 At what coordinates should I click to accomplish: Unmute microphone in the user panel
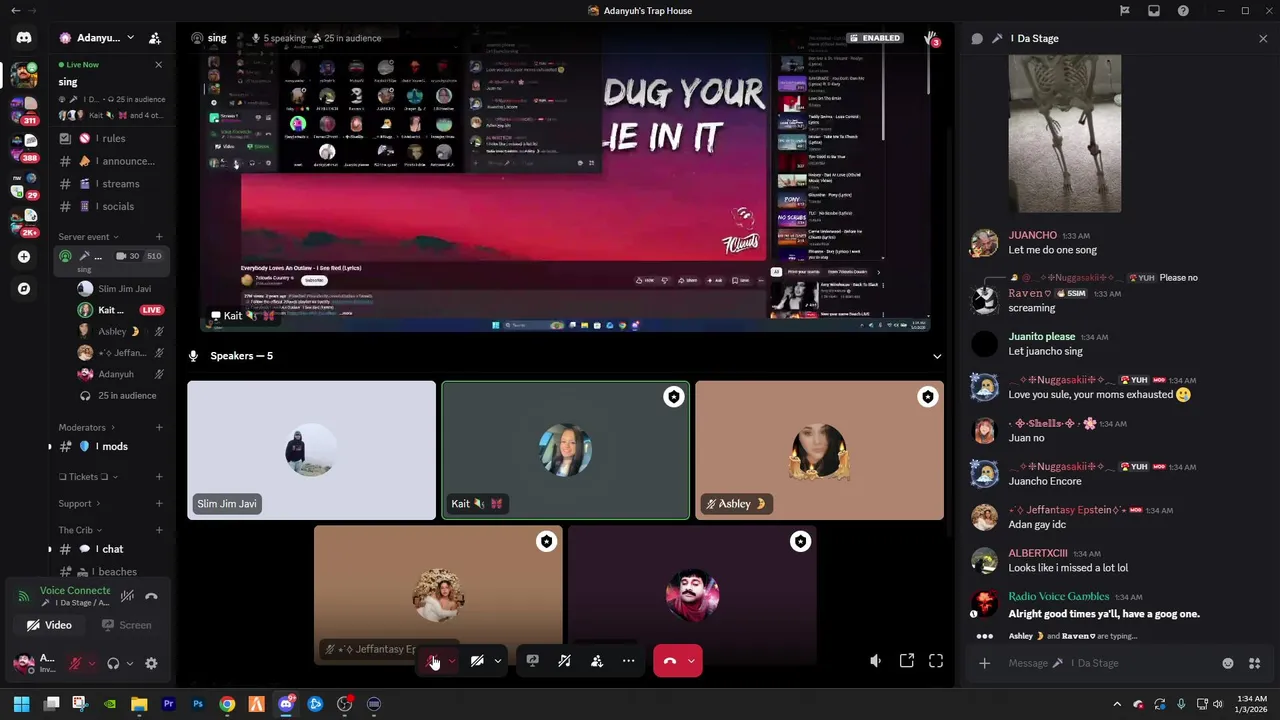(x=75, y=663)
